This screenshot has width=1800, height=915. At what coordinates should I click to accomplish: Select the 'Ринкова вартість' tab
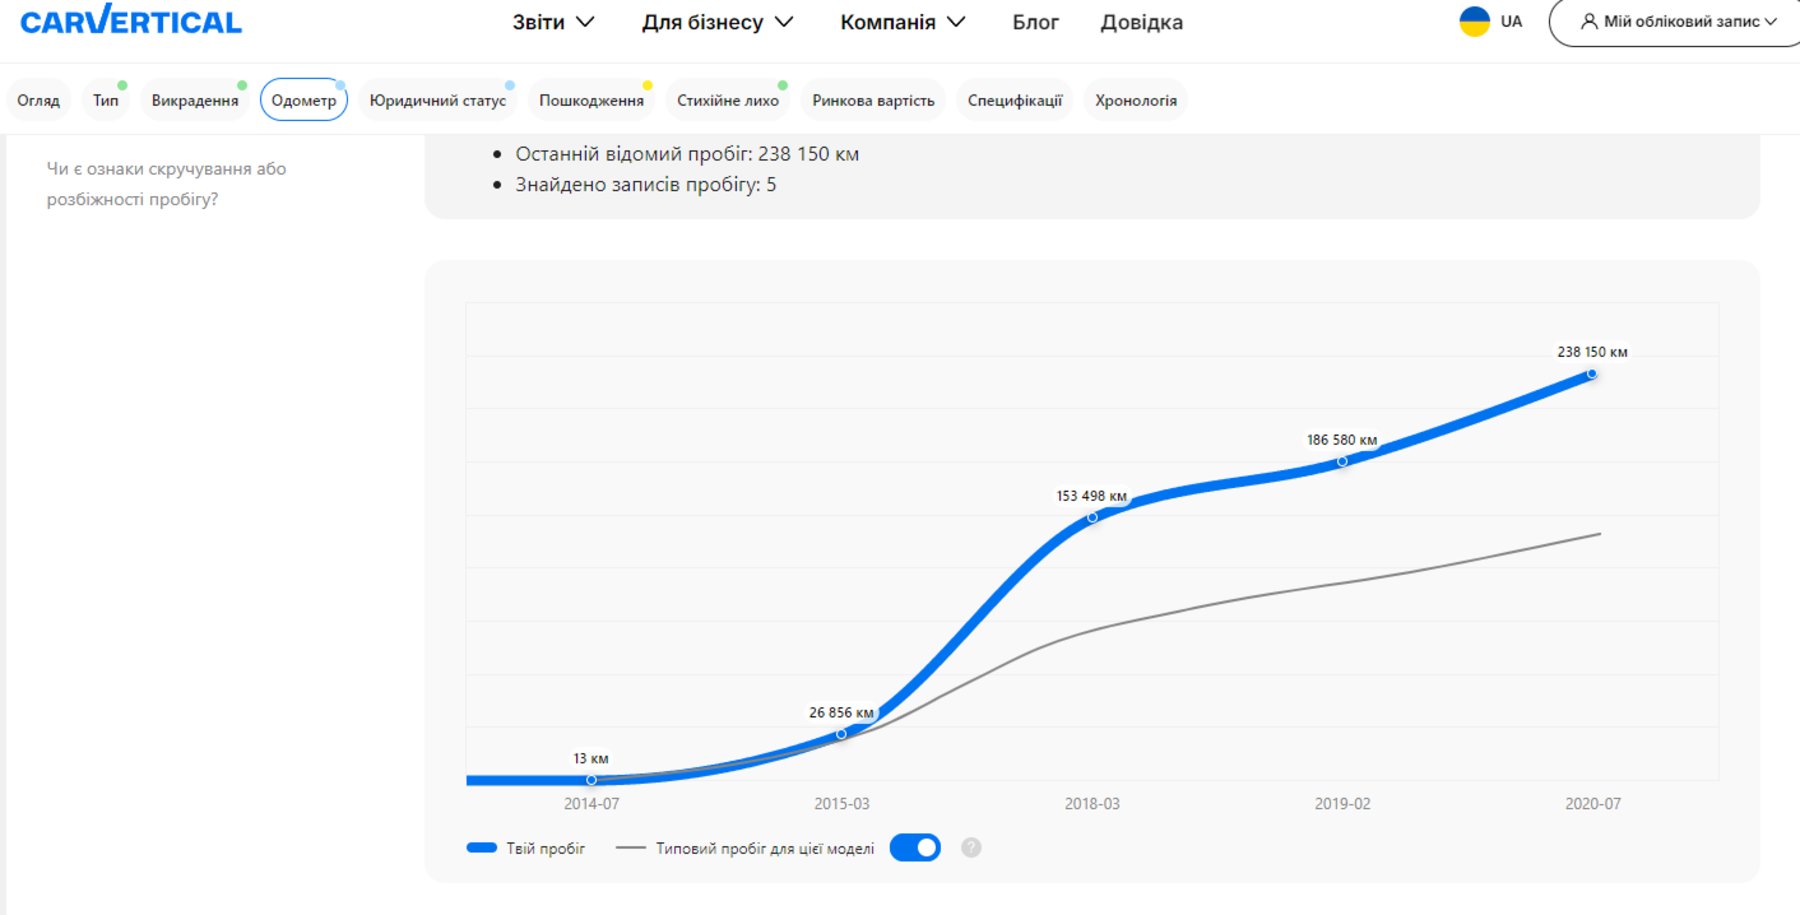(x=873, y=100)
